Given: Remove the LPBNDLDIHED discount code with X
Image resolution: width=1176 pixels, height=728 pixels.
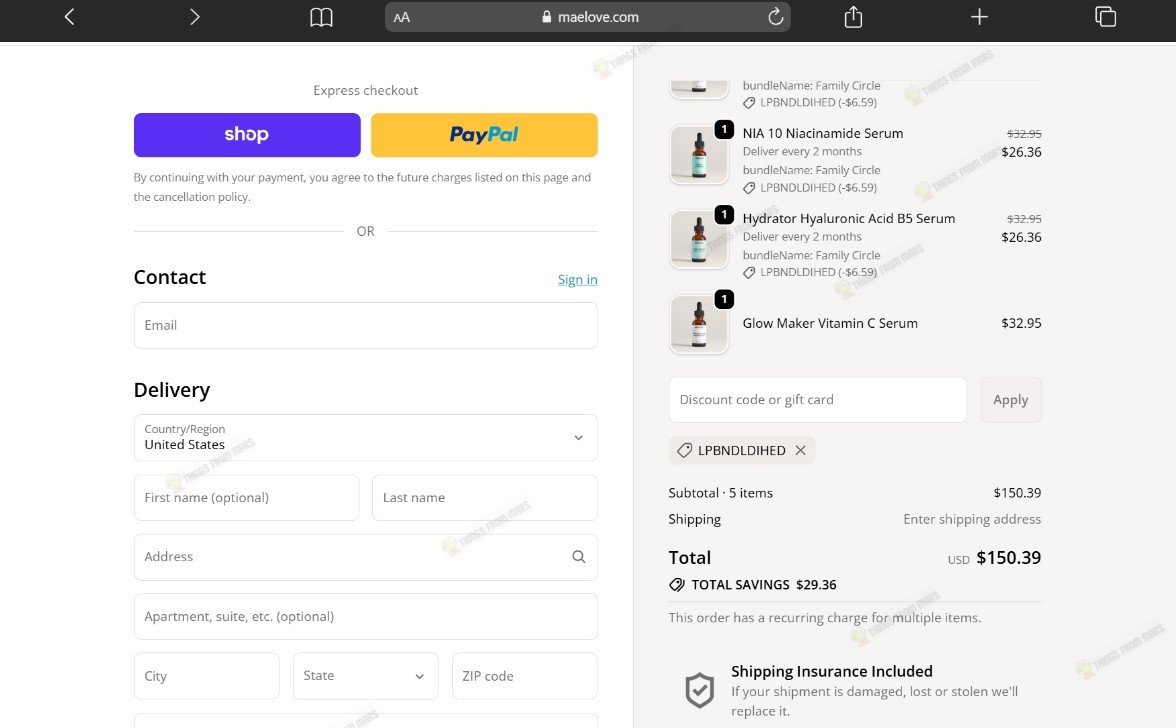Looking at the screenshot, I should click(800, 450).
